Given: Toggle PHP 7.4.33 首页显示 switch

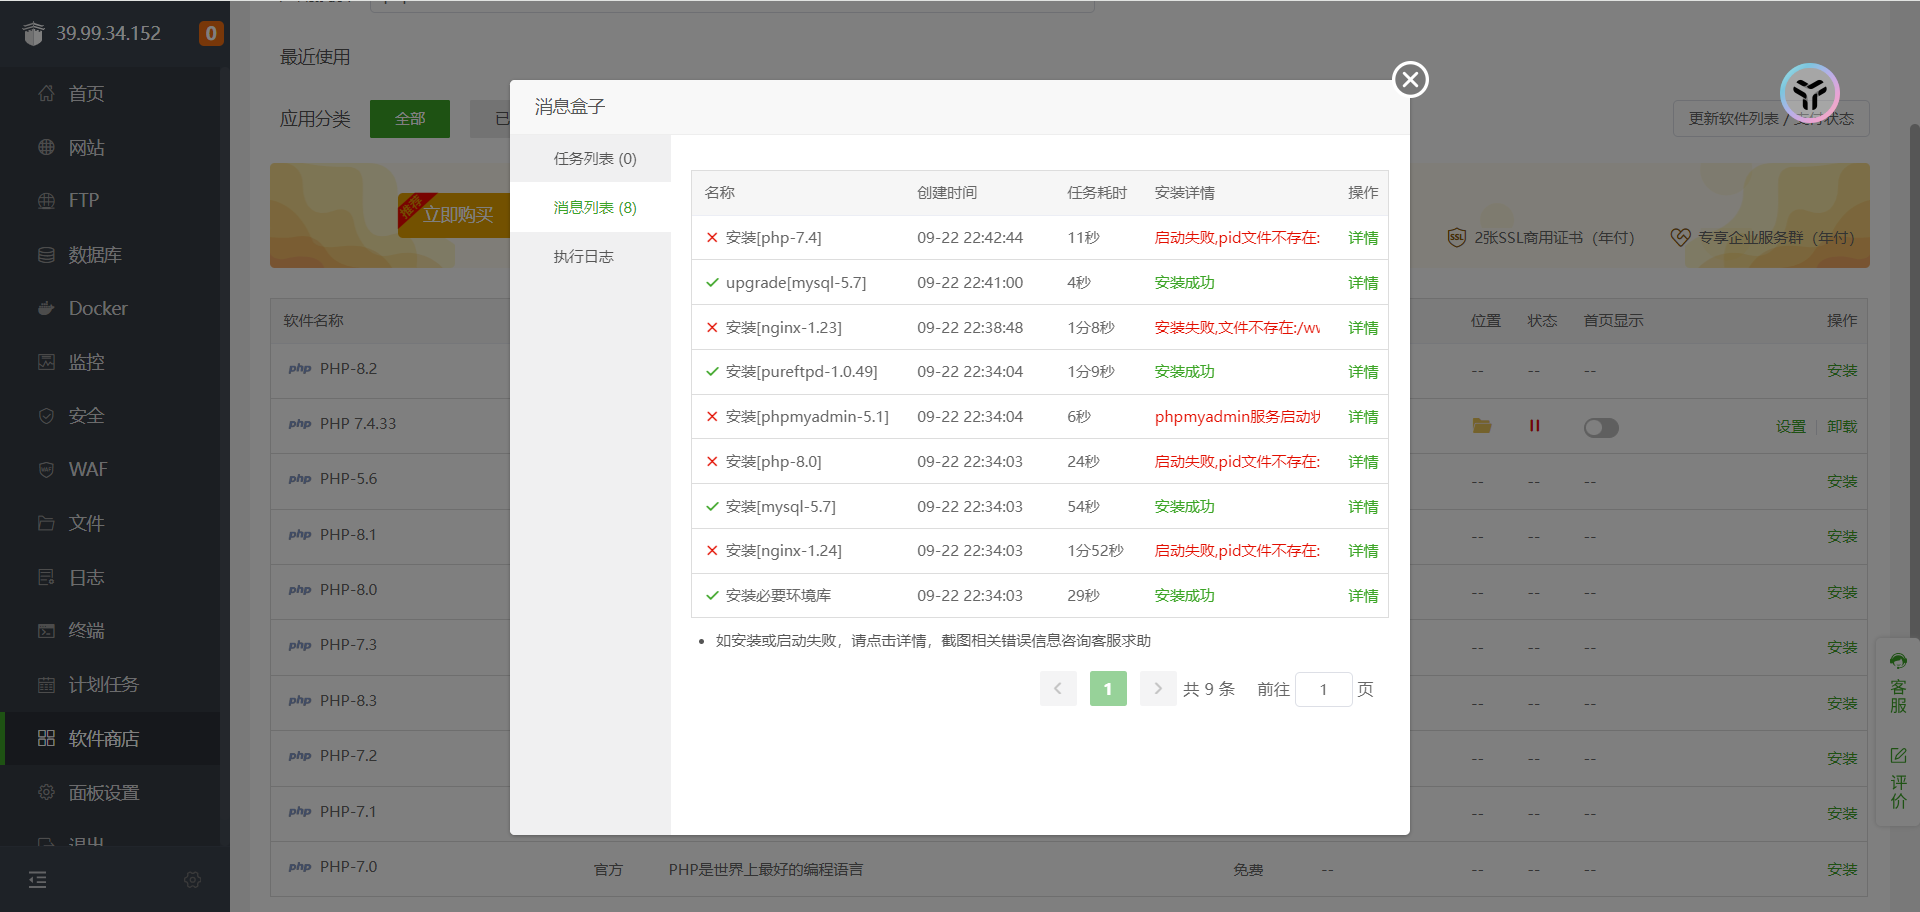Looking at the screenshot, I should point(1601,427).
